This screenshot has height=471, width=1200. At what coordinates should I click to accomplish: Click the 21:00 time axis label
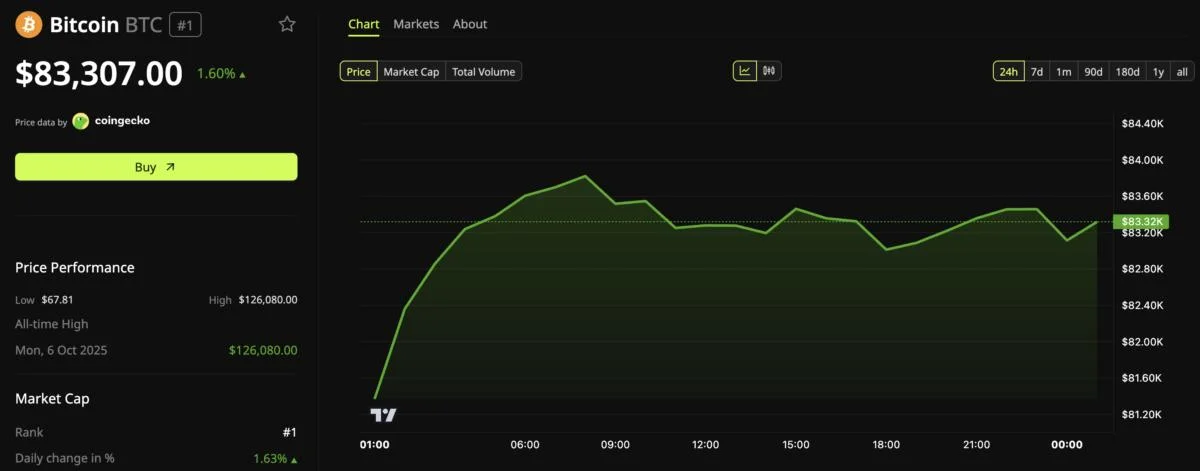(976, 445)
